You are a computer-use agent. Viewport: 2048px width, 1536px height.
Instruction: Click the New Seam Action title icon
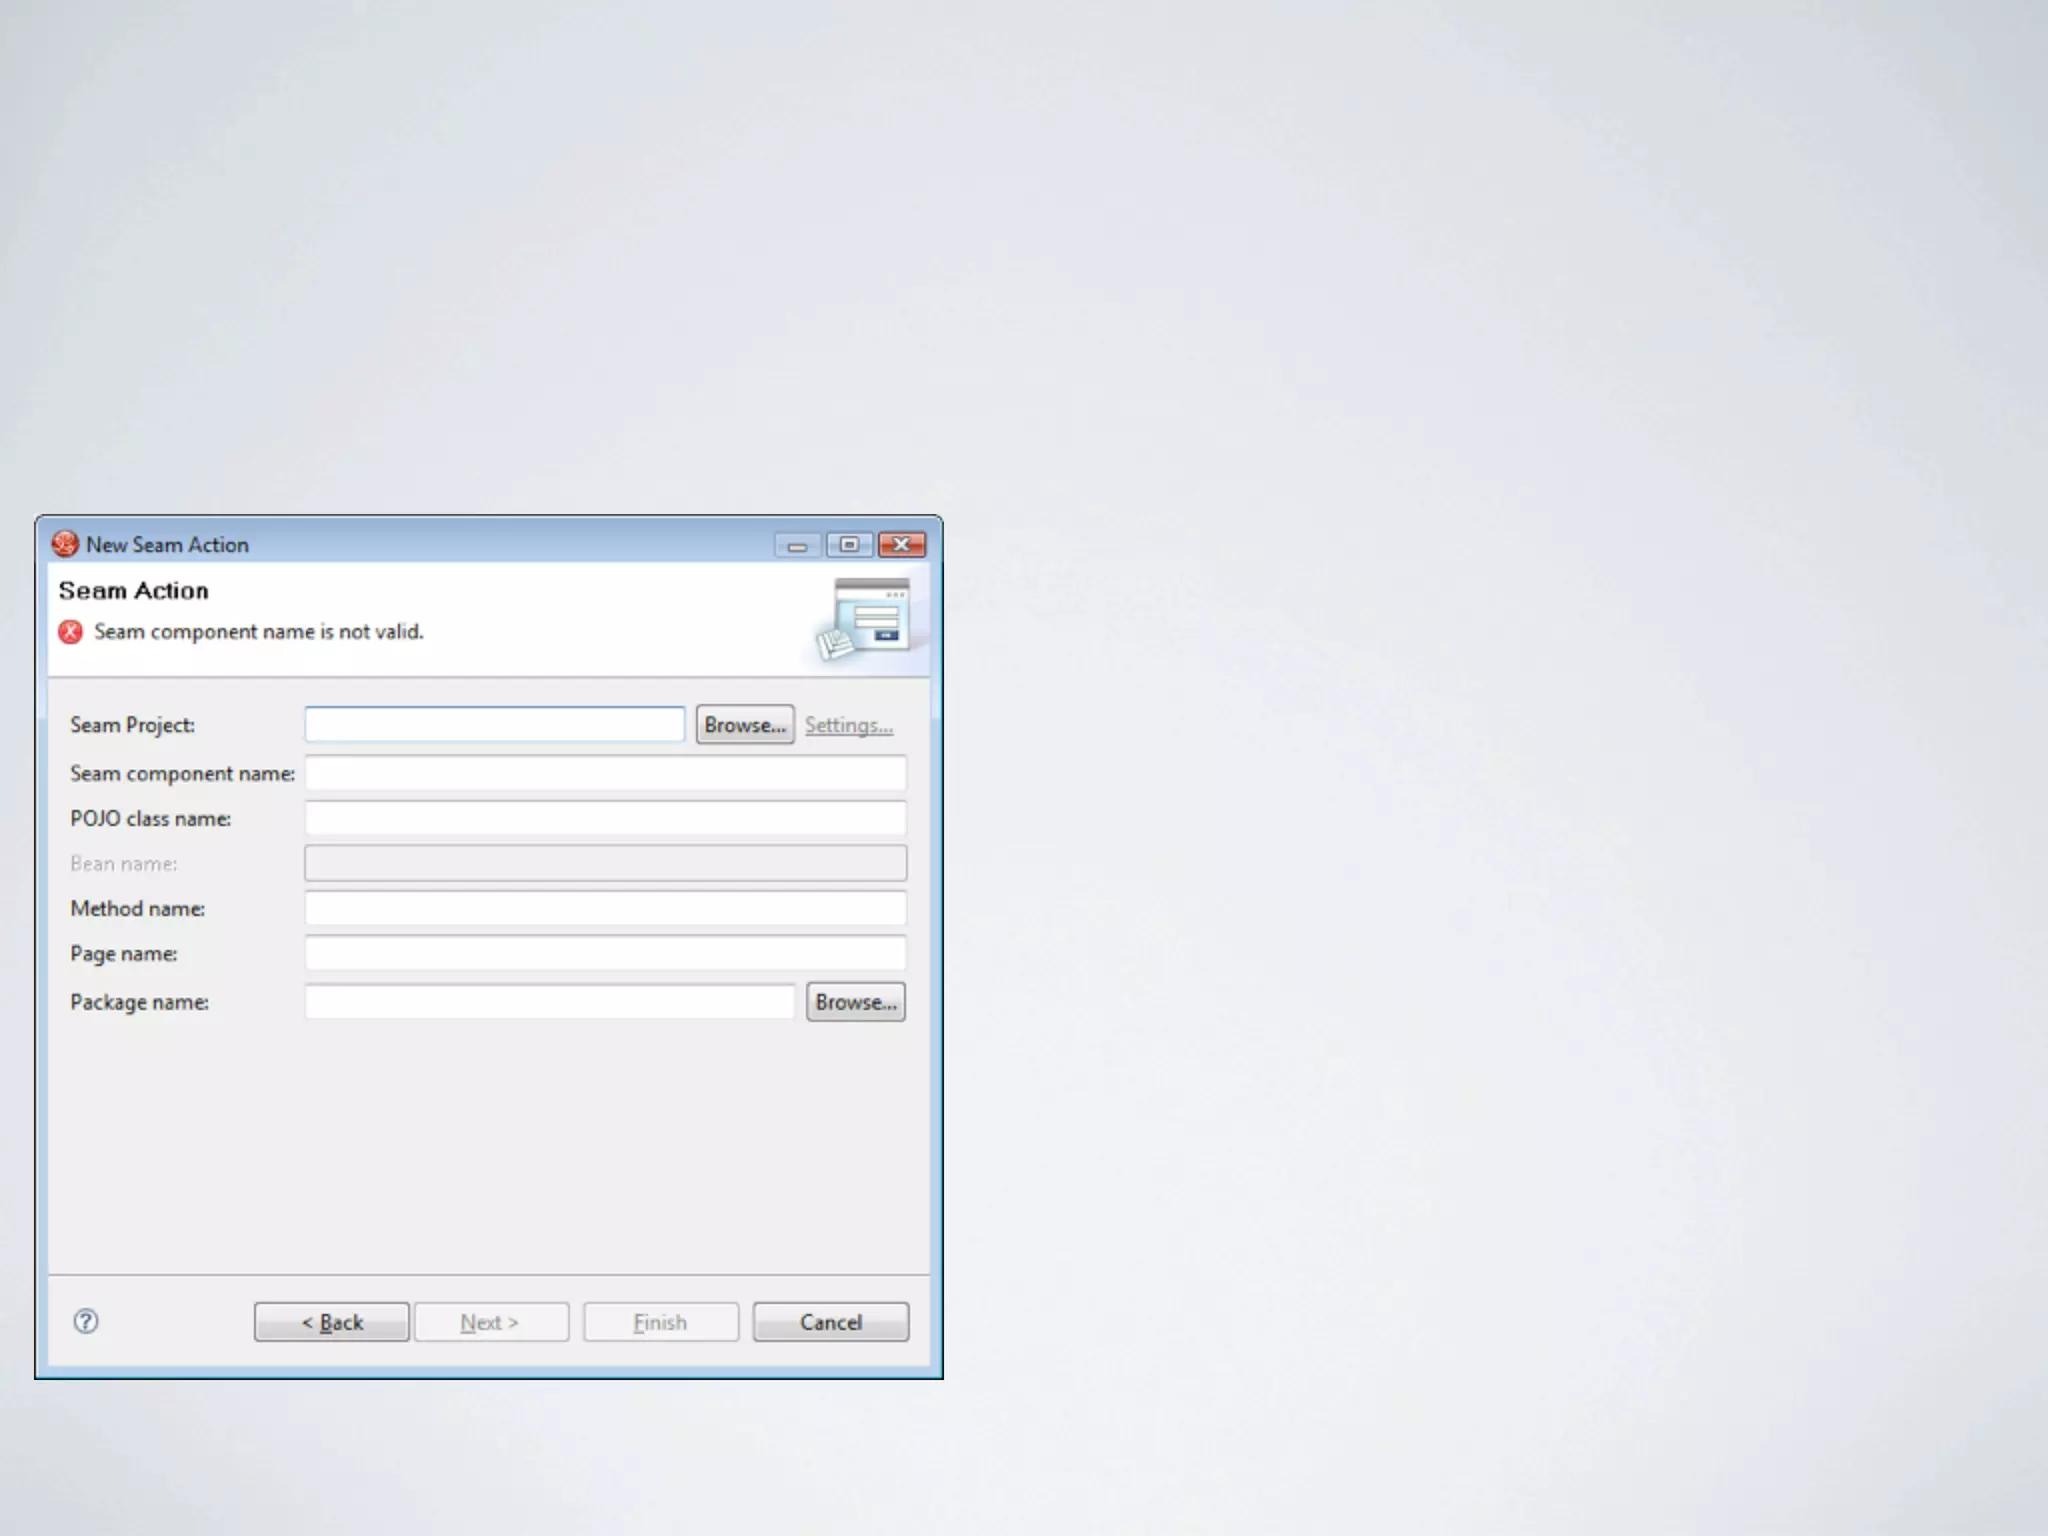point(65,544)
